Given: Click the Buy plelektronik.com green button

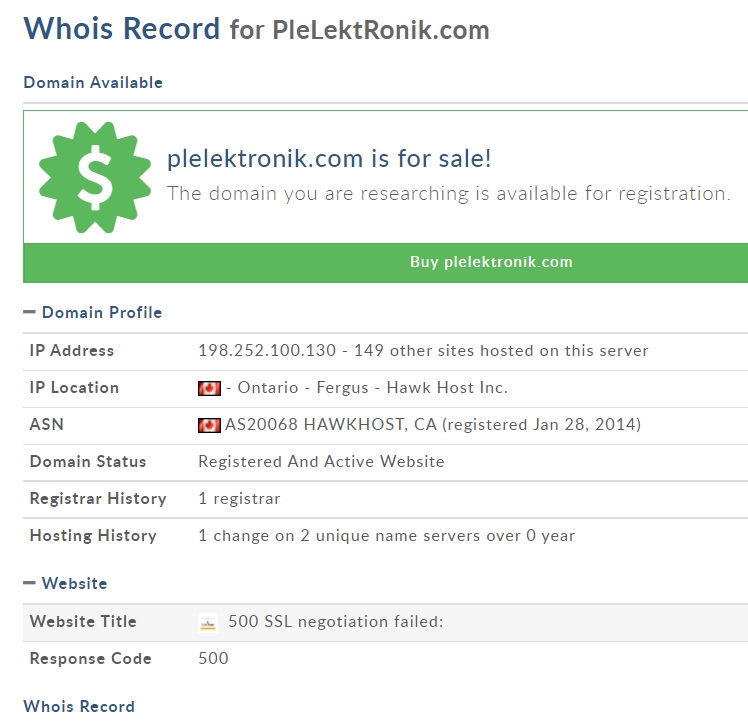Looking at the screenshot, I should coord(385,262).
